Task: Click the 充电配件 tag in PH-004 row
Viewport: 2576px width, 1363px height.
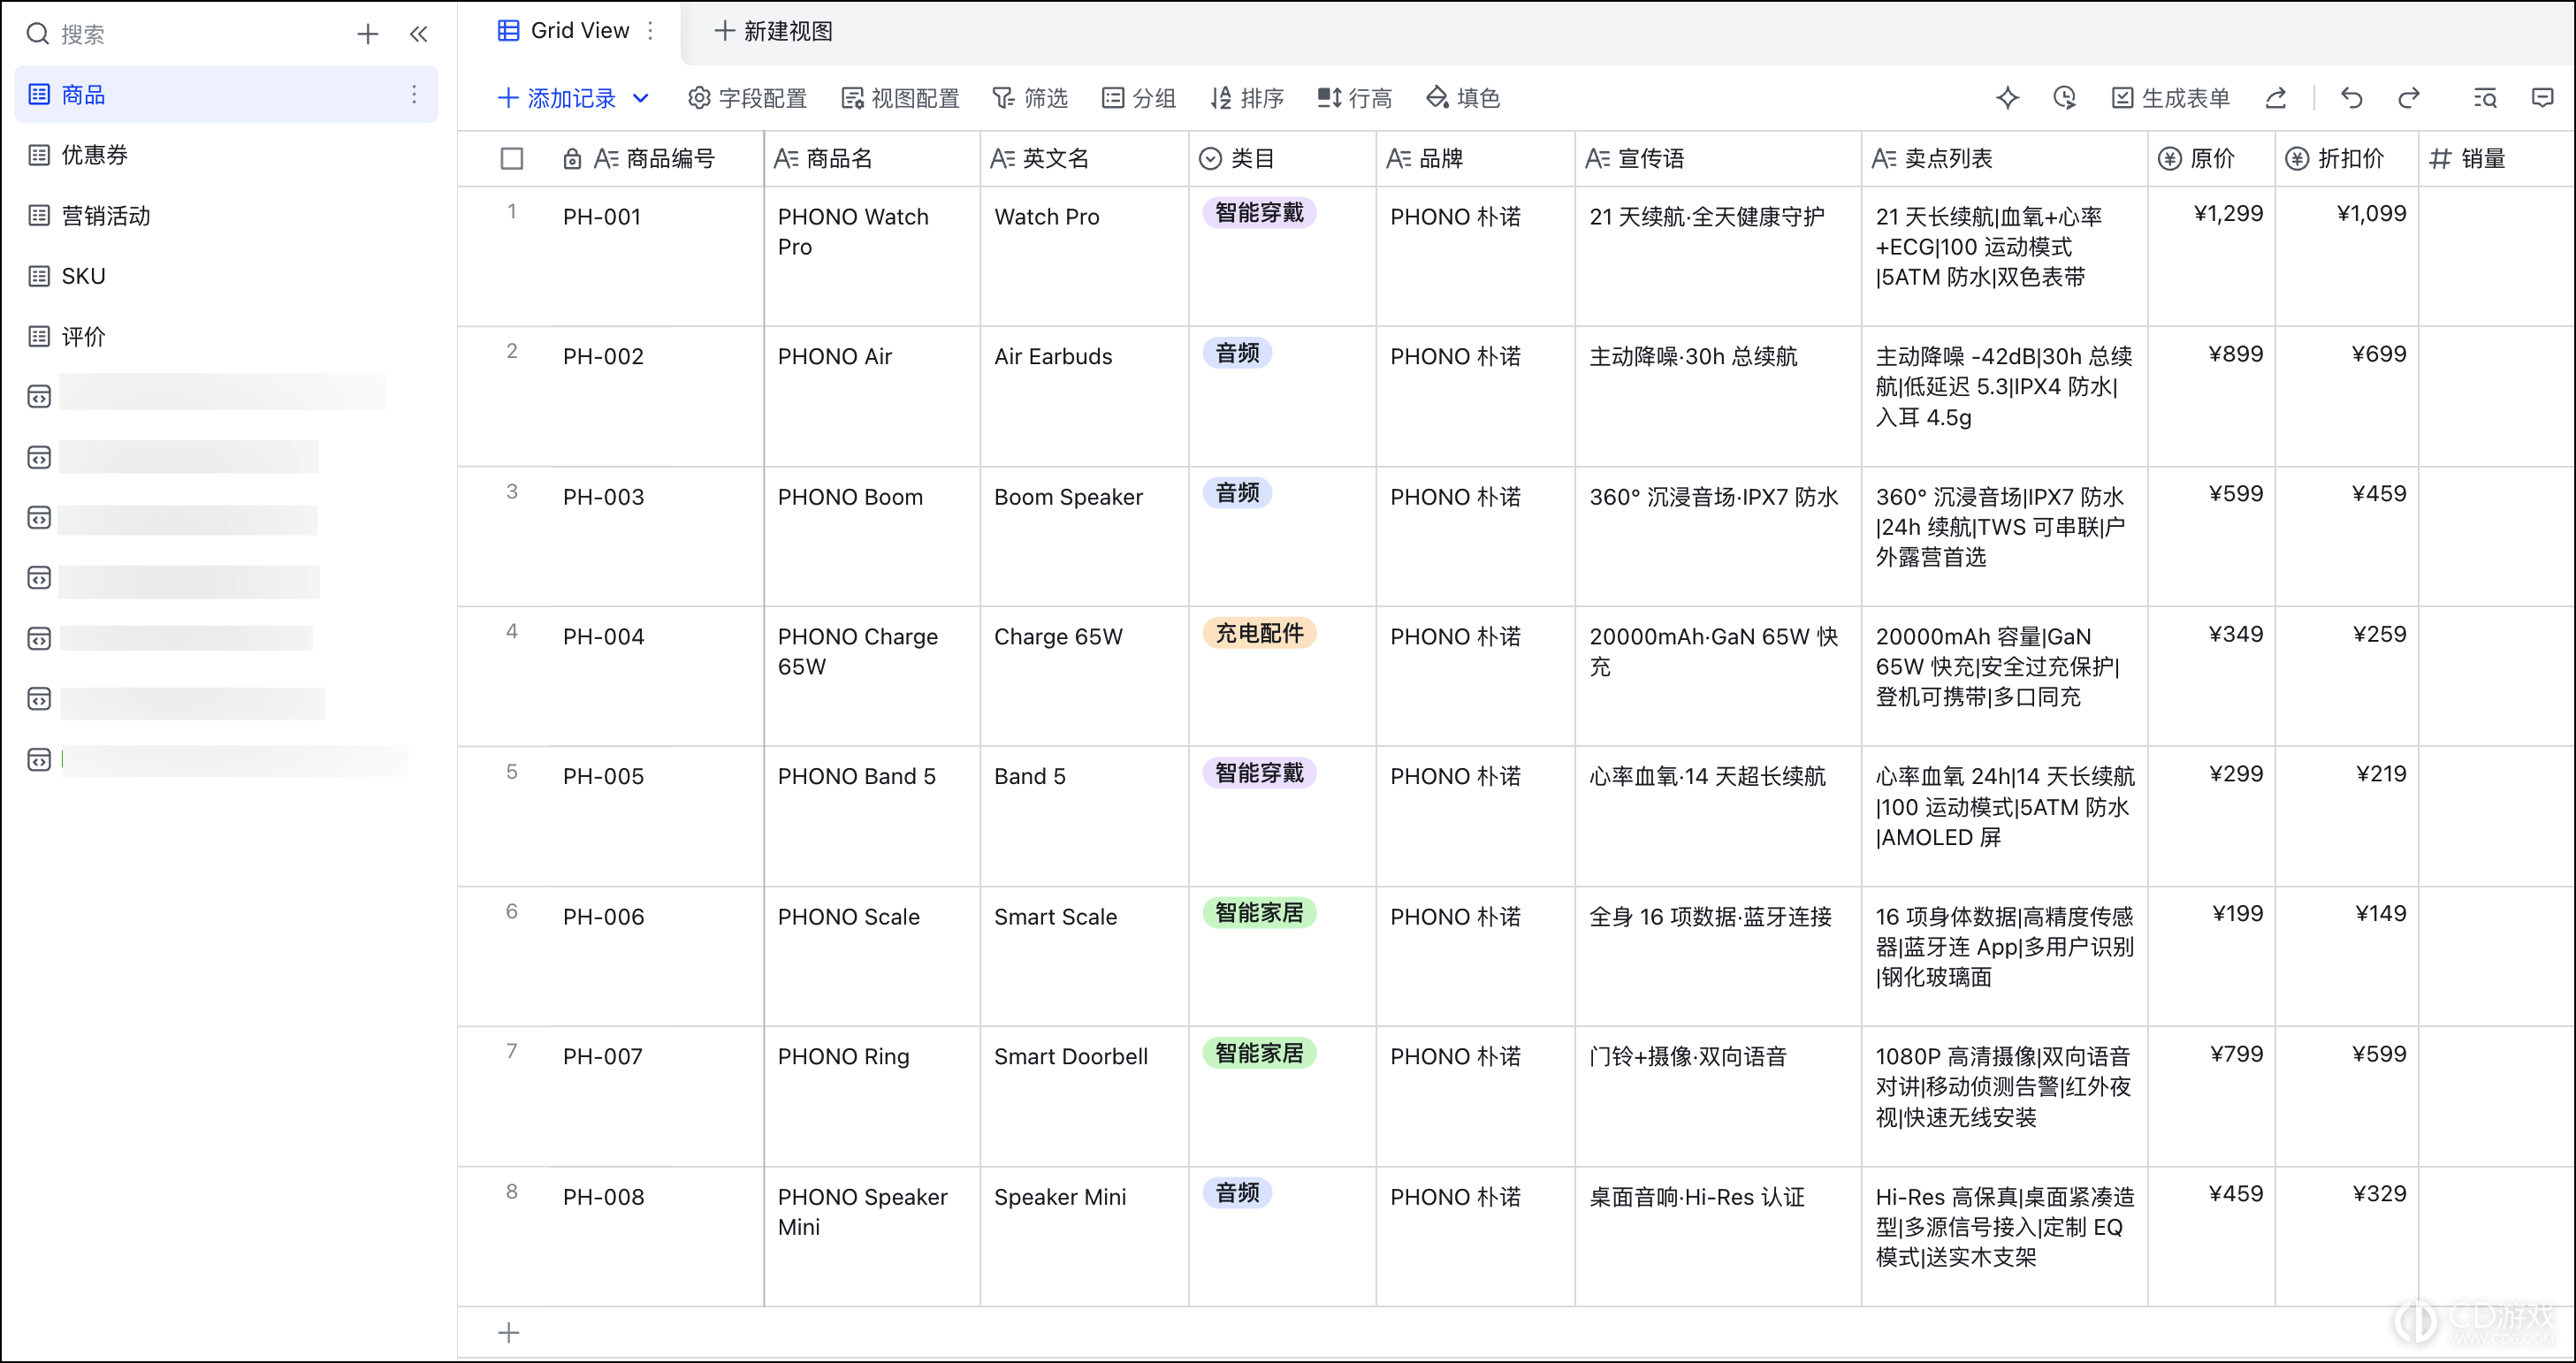Action: 1259,633
